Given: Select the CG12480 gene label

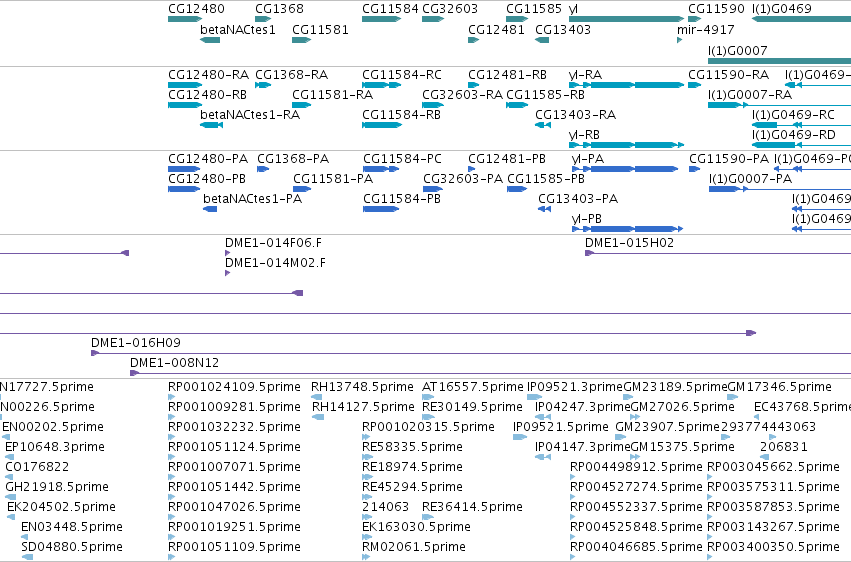Looking at the screenshot, I should (x=196, y=9).
